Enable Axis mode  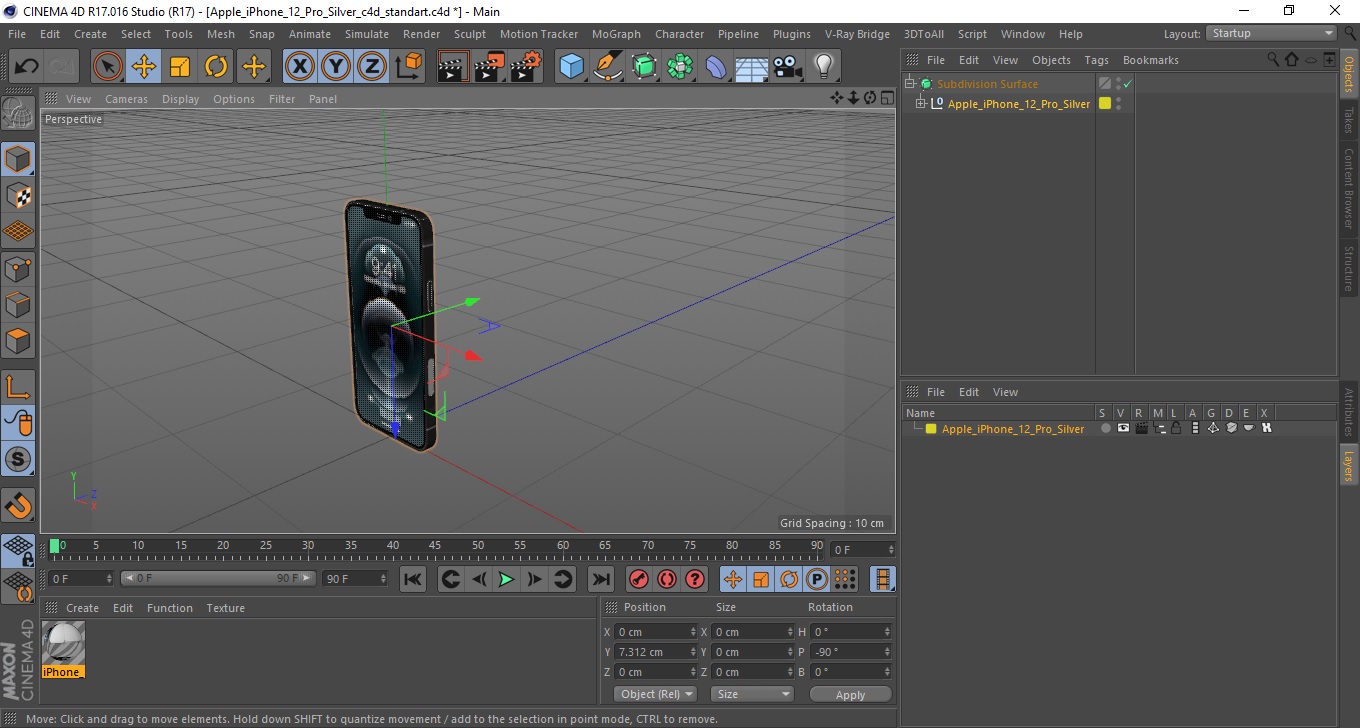19,387
